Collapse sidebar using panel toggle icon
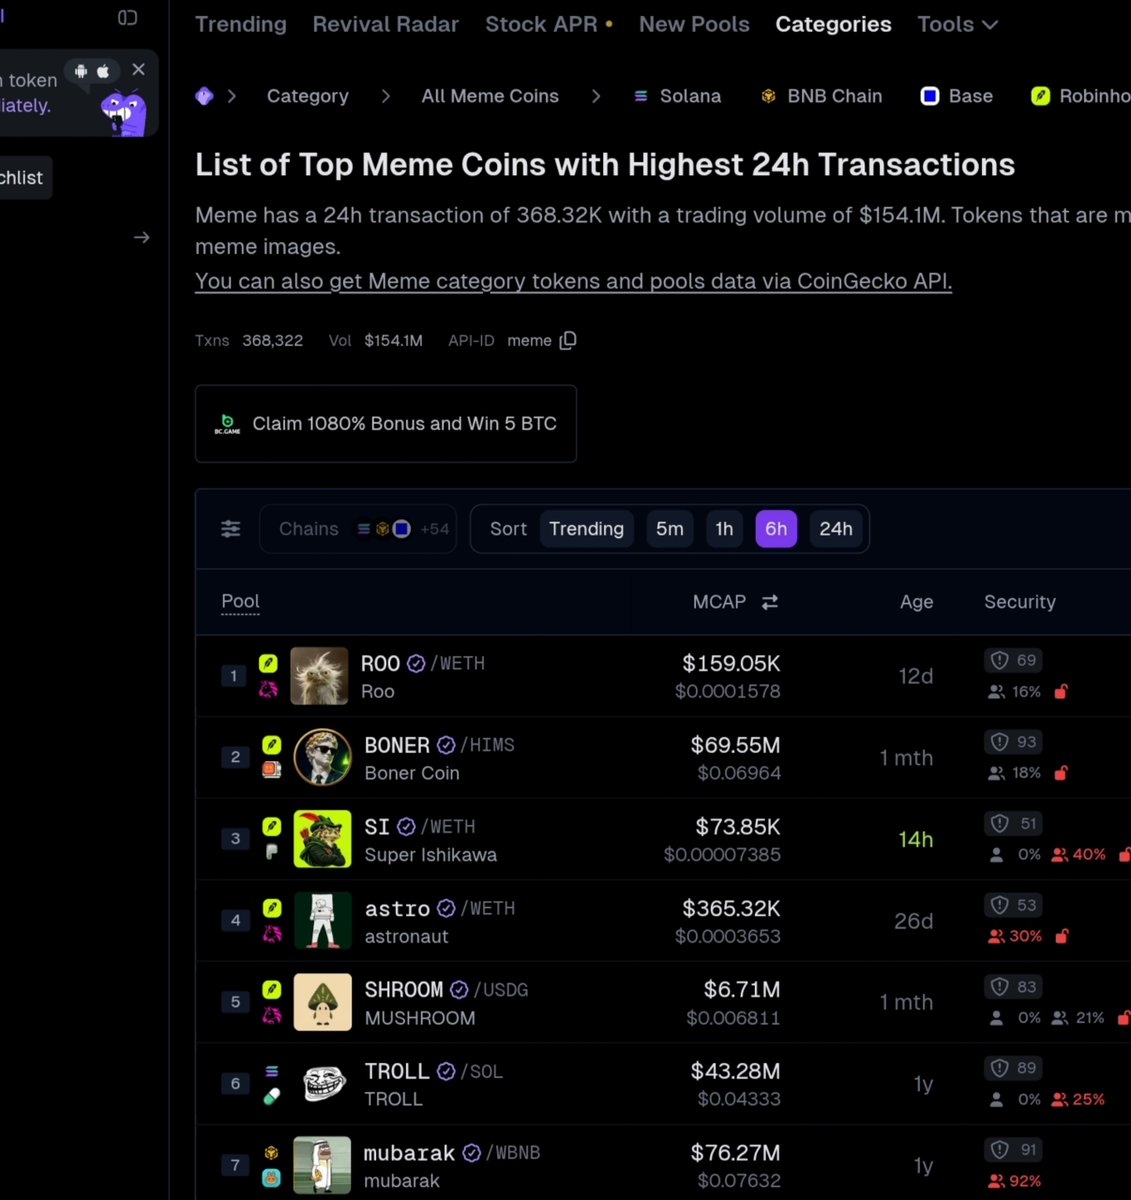The height and width of the screenshot is (1200, 1131). point(127,17)
